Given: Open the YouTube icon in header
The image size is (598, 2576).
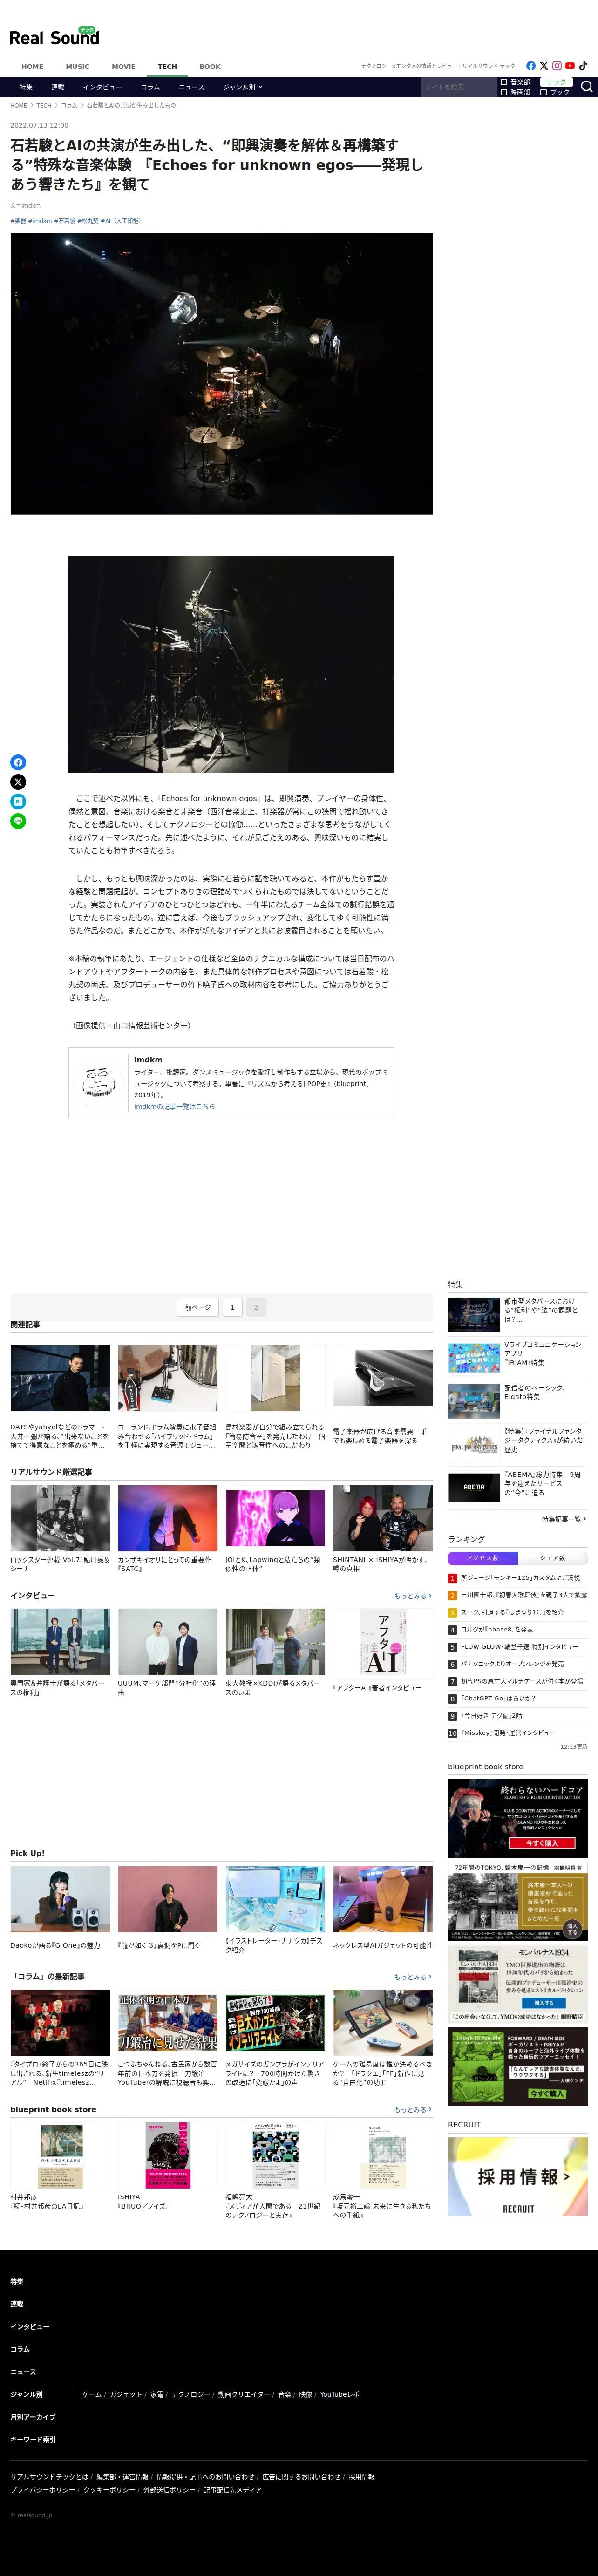Looking at the screenshot, I should (570, 66).
